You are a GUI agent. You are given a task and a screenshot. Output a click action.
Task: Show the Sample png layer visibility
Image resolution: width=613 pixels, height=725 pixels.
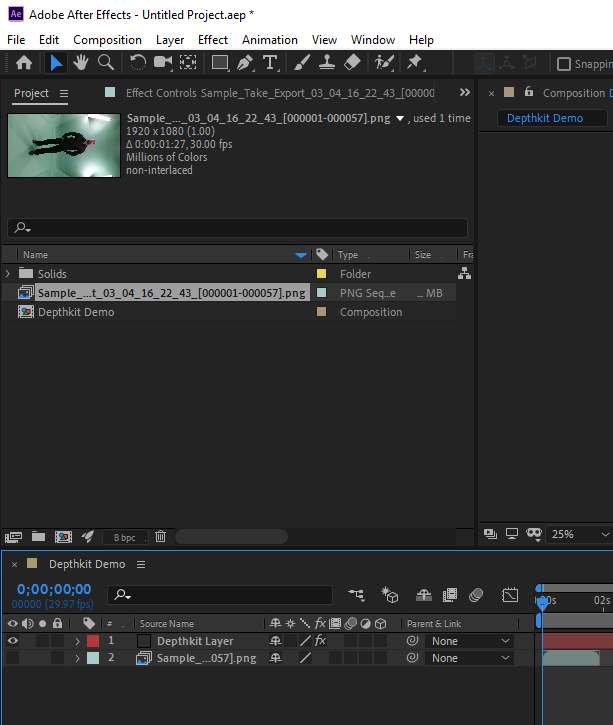[13, 658]
